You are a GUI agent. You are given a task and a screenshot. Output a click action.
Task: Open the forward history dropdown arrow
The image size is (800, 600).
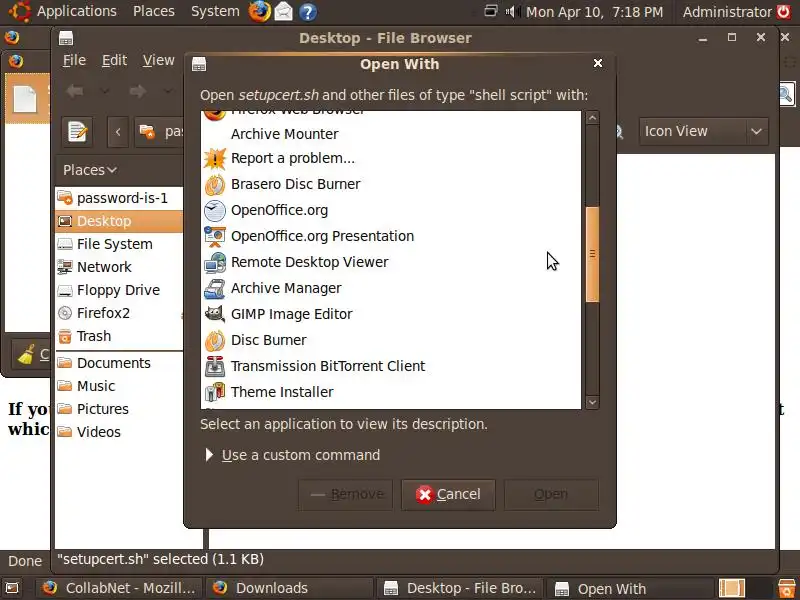coord(167,91)
